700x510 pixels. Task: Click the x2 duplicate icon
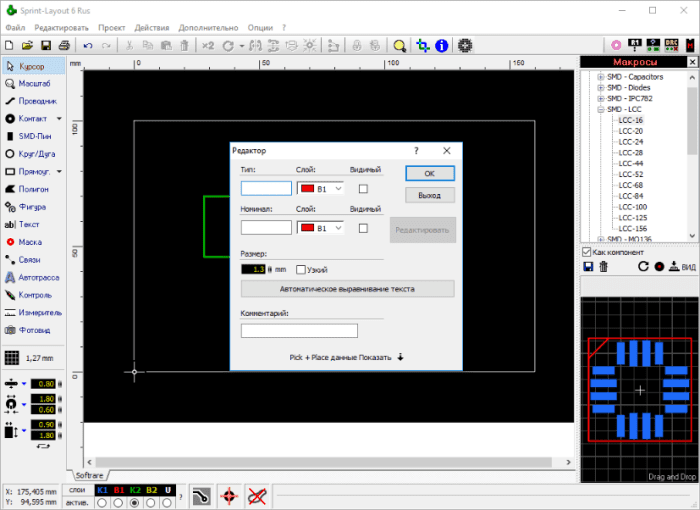(208, 46)
